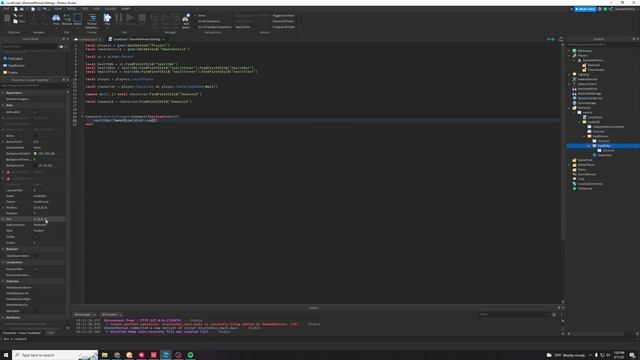Switch to the VIEW ribbon tab
The width and height of the screenshot is (640, 360).
point(96,9)
